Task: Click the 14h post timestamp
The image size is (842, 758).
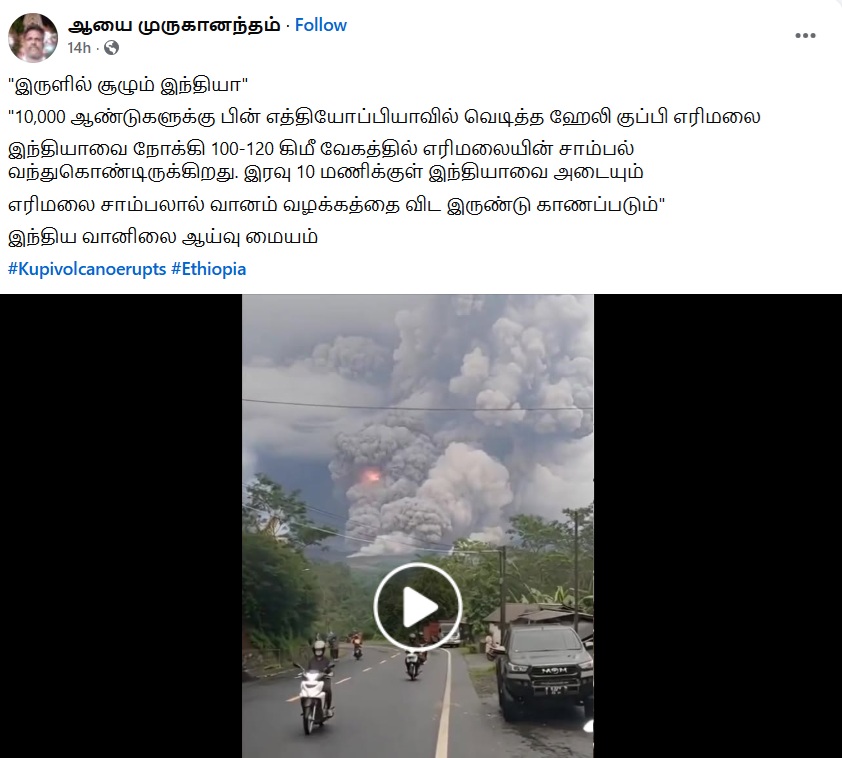Action: pyautogui.click(x=79, y=48)
